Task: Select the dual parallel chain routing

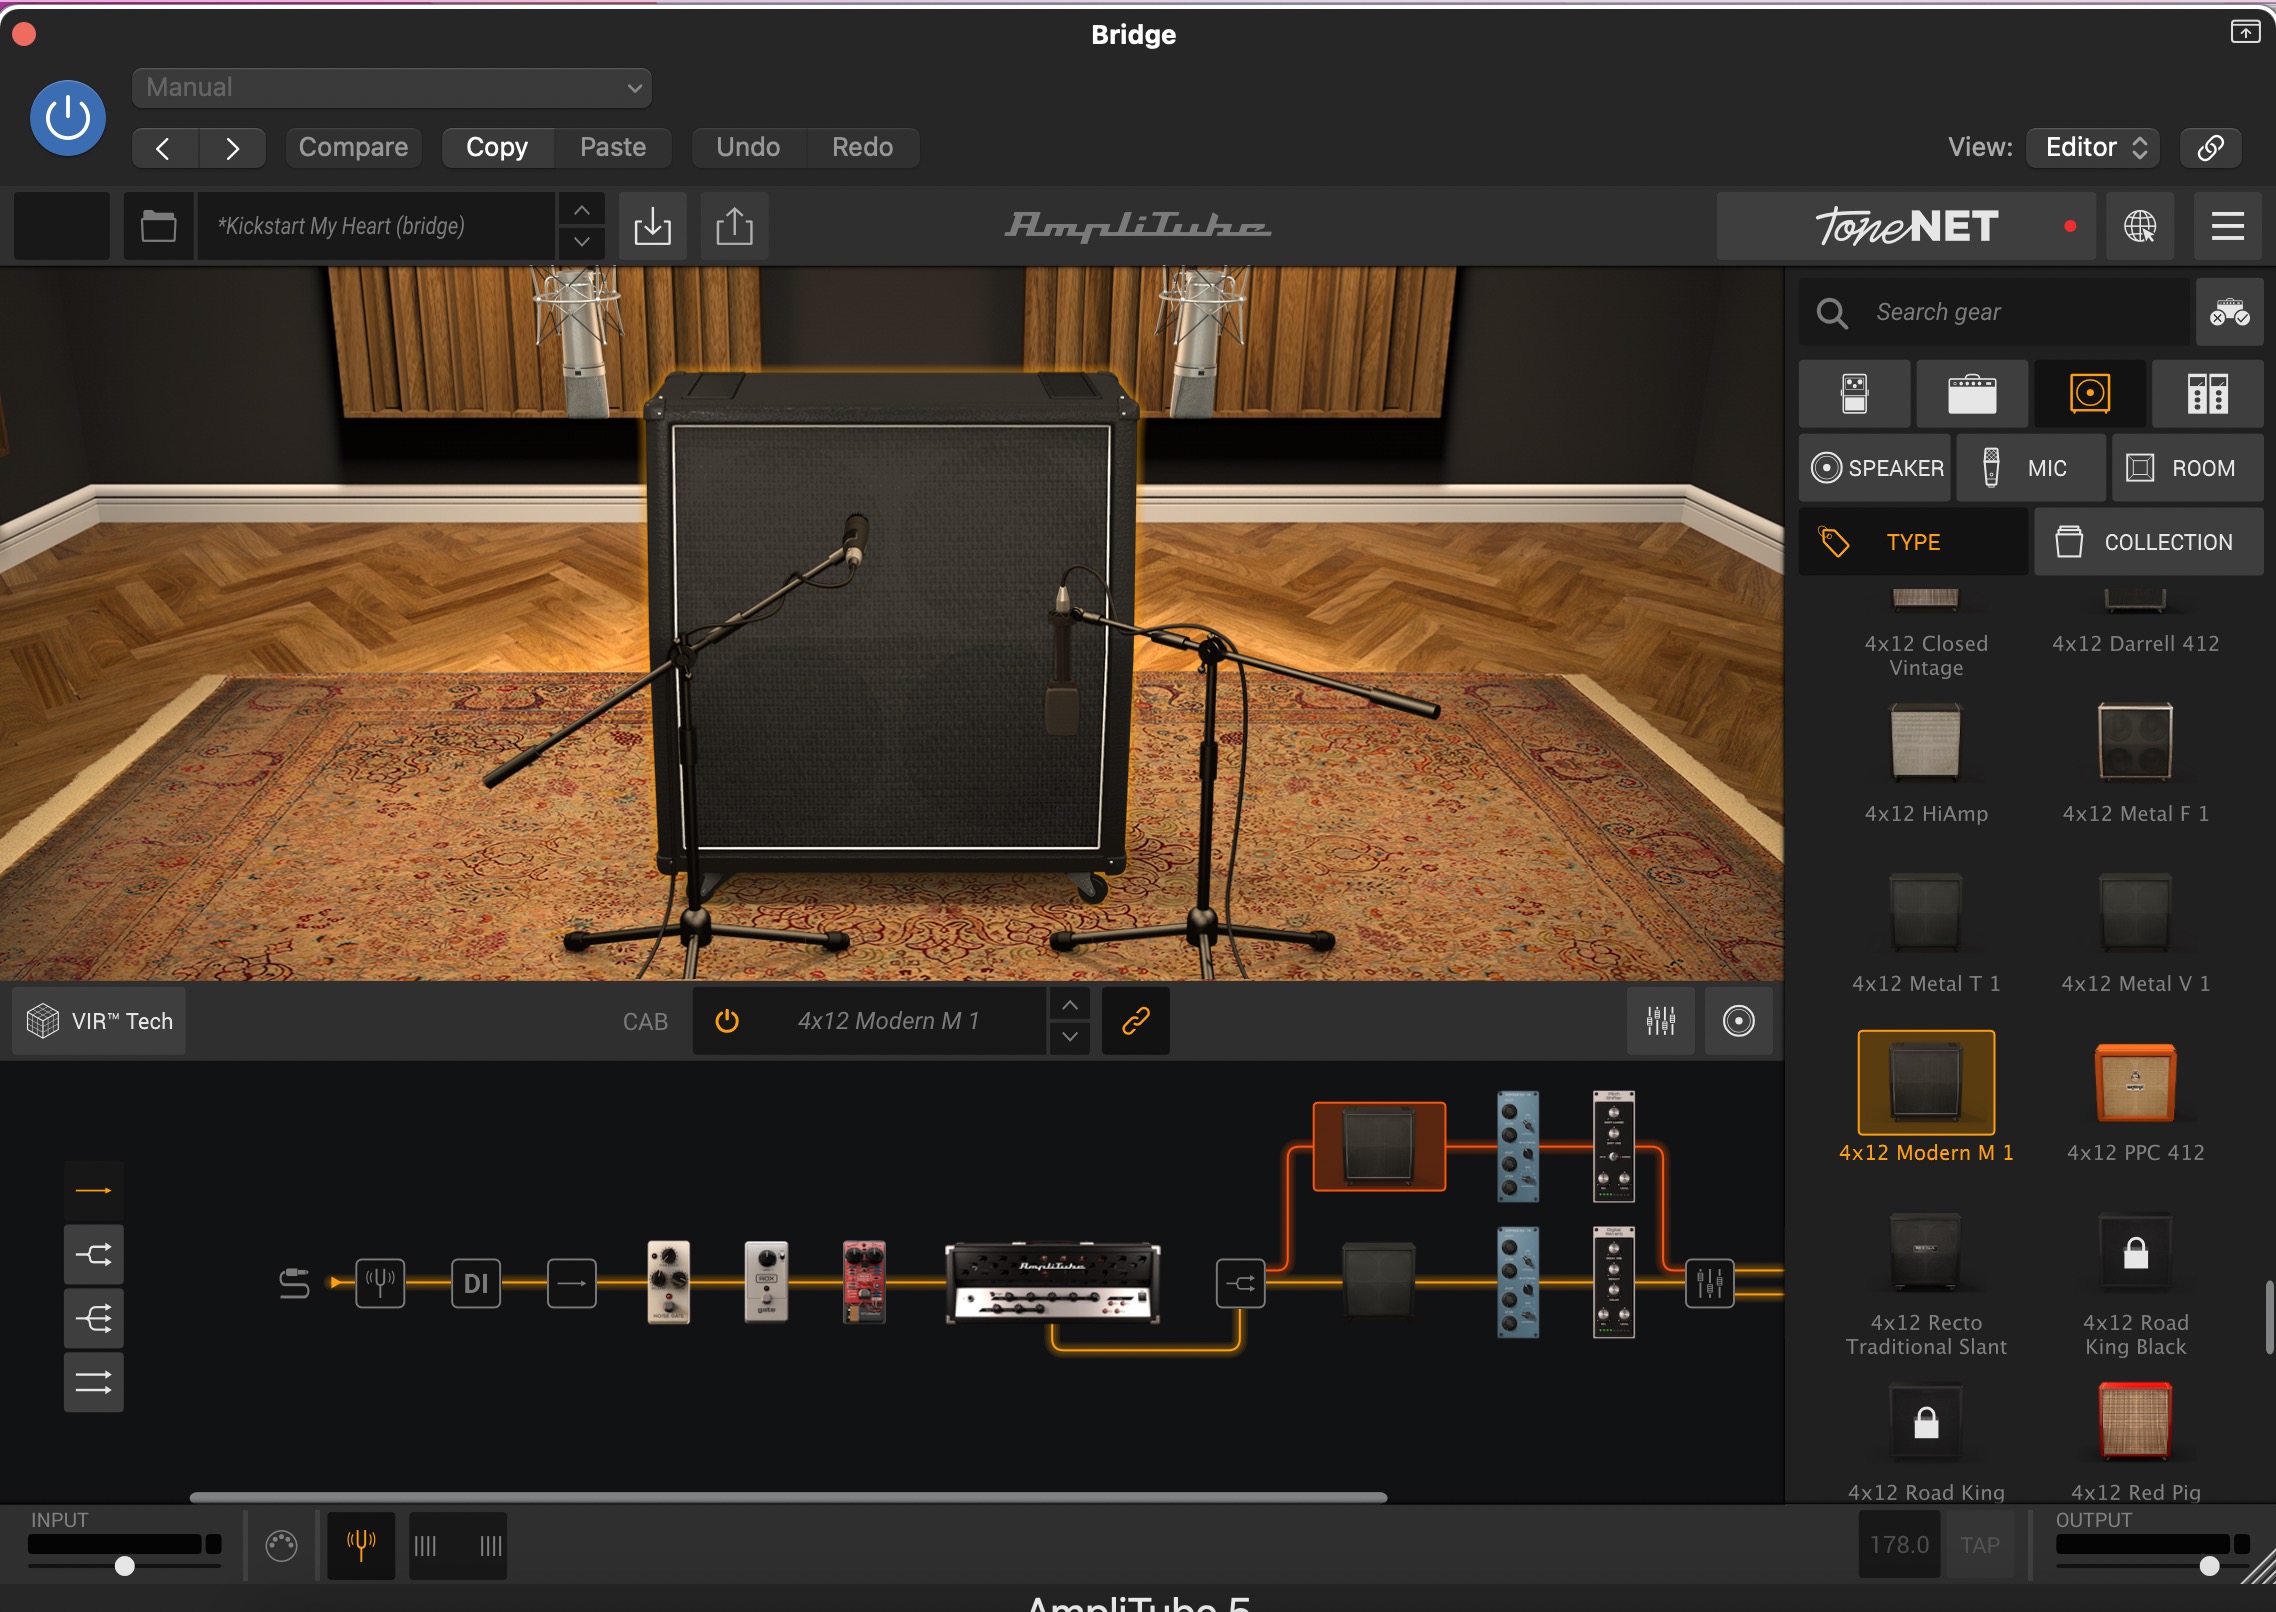Action: tap(94, 1383)
